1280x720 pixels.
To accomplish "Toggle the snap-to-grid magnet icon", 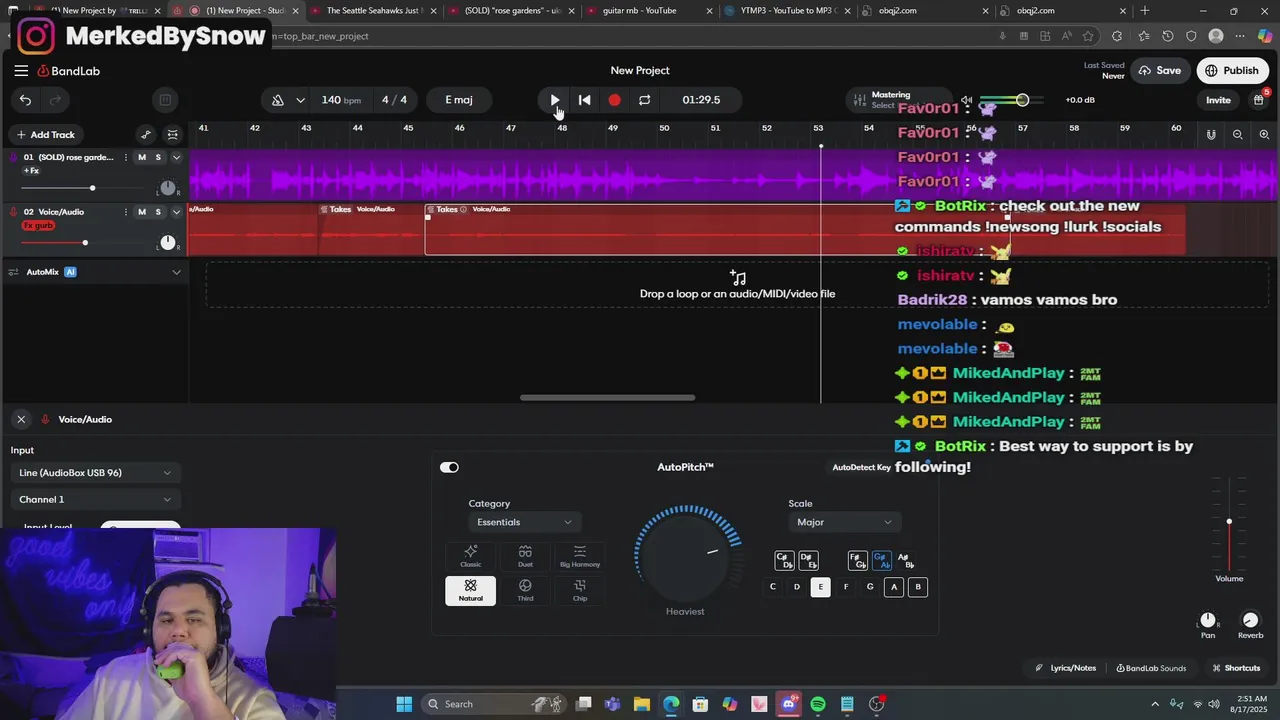I will click(1211, 134).
